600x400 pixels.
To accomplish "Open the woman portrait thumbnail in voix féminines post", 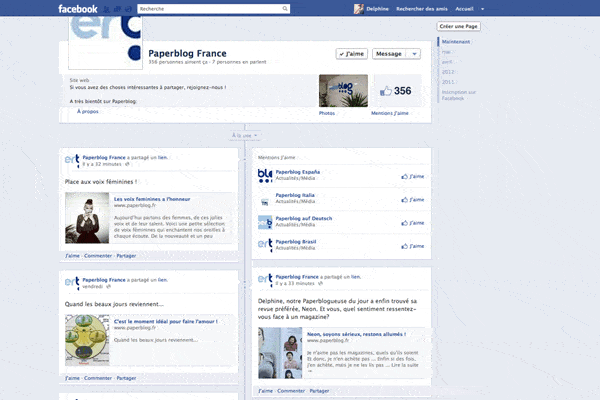I will point(87,218).
